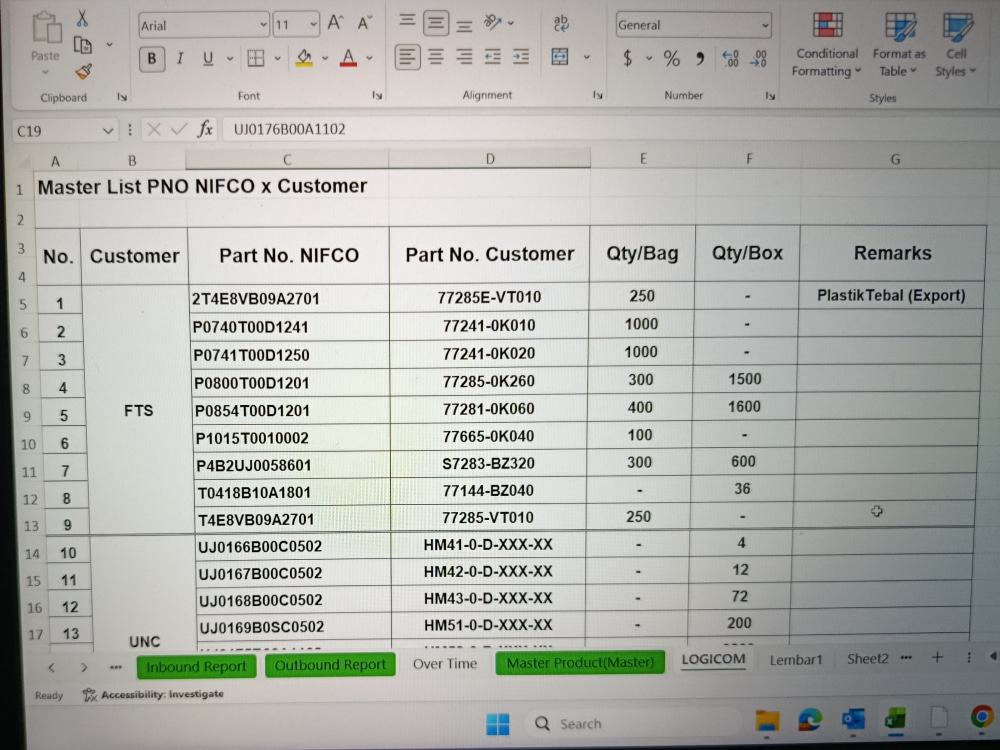This screenshot has width=1000, height=750.
Task: Click the Paste clipboard icon
Action: 47,27
